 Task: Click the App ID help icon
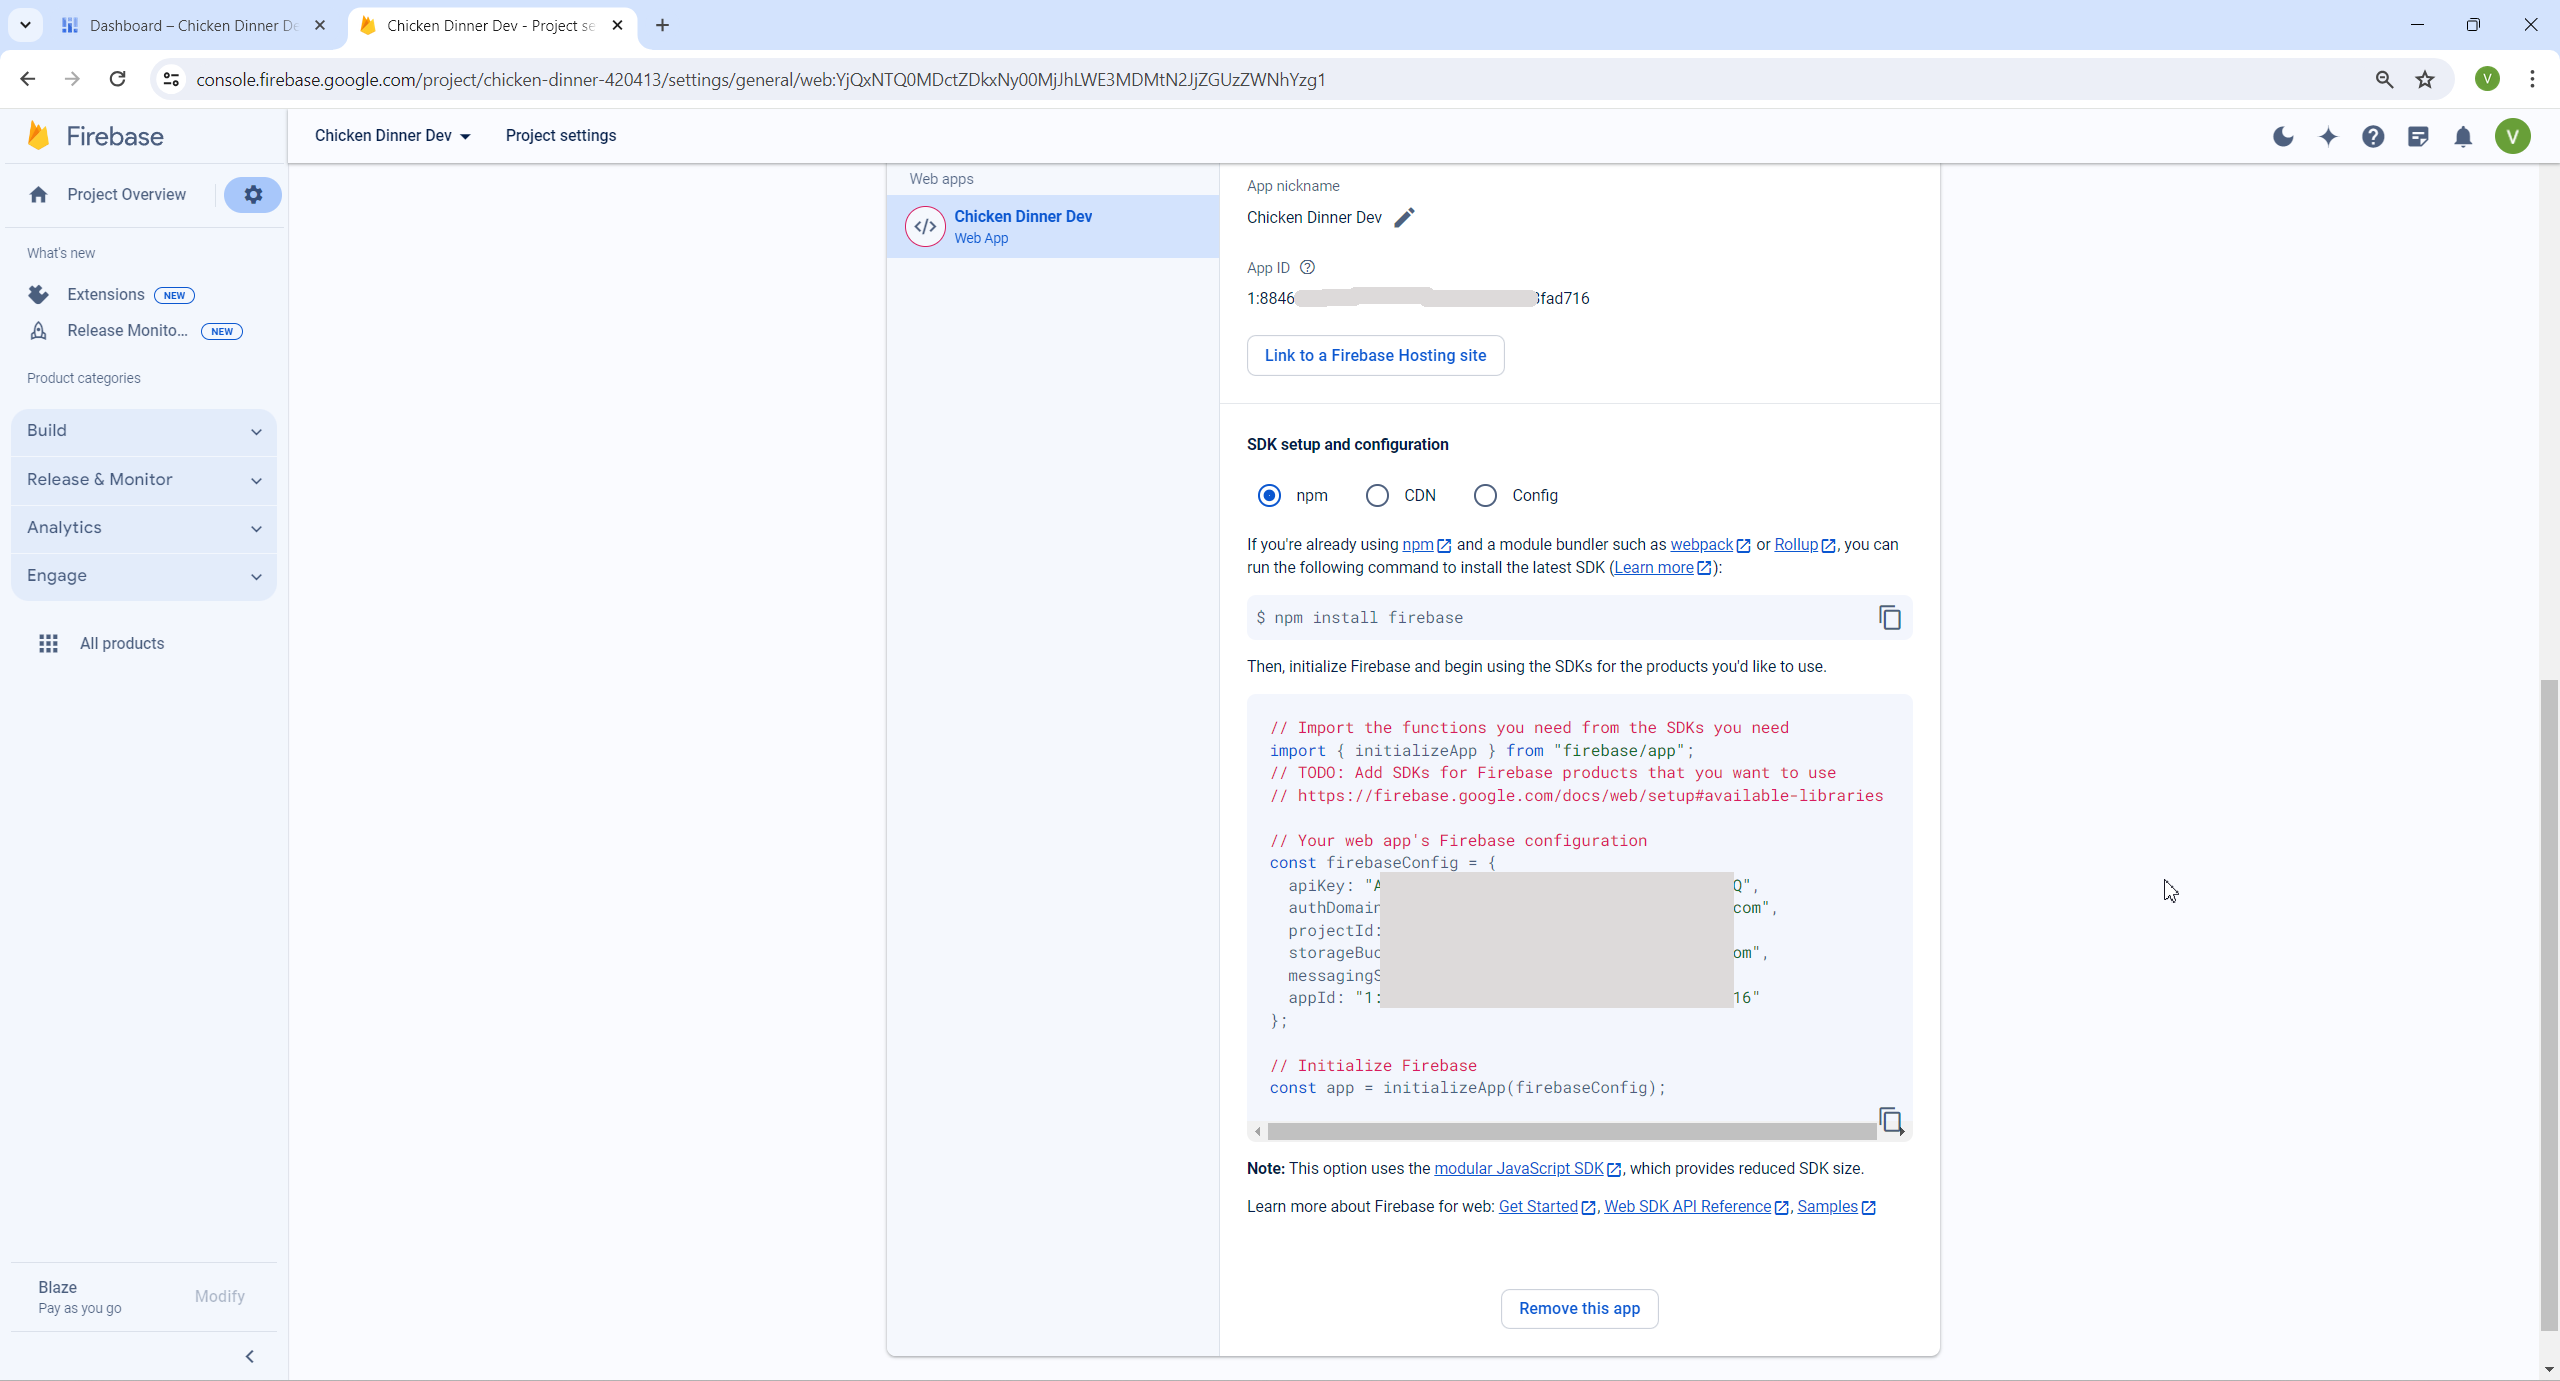pyautogui.click(x=1307, y=268)
